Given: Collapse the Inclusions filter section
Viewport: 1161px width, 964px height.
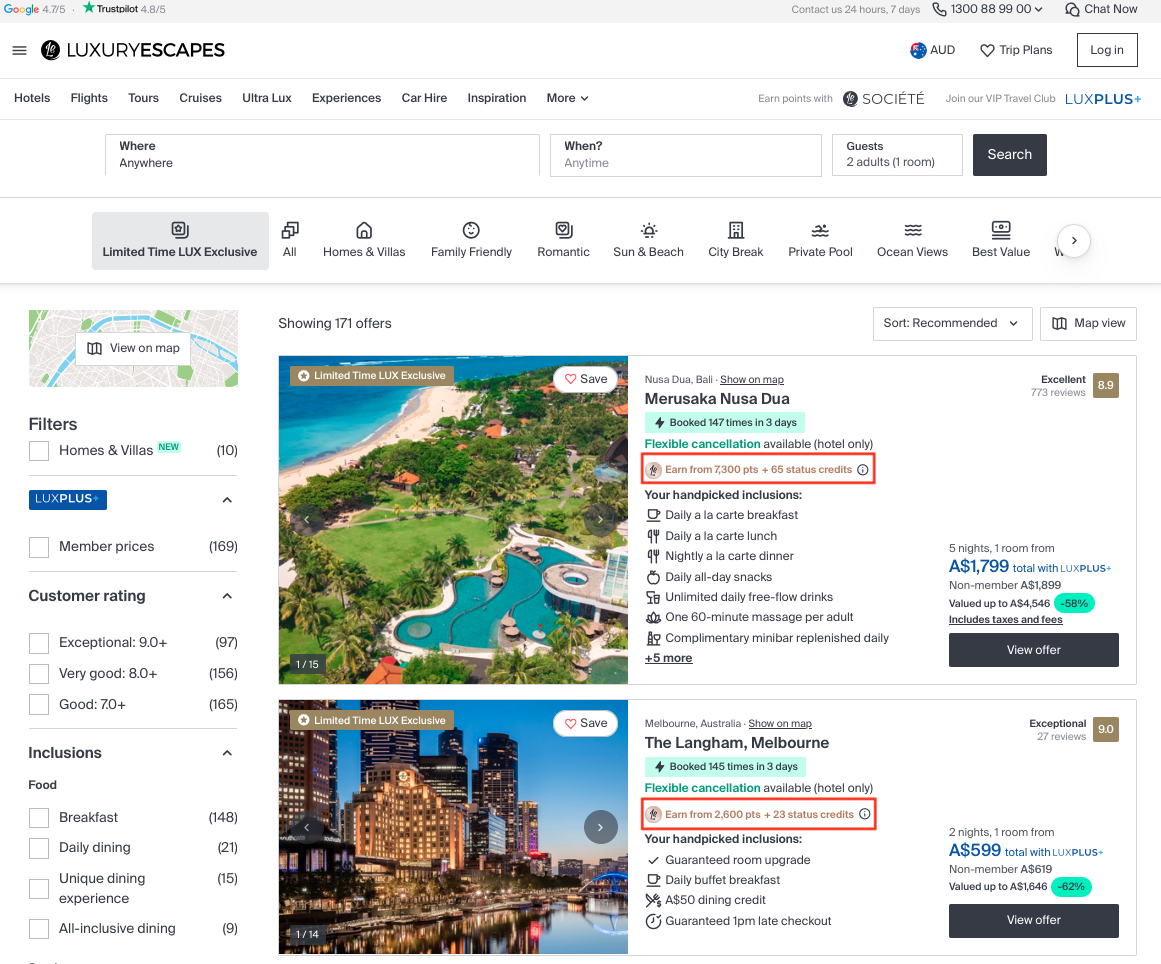Looking at the screenshot, I should point(227,753).
